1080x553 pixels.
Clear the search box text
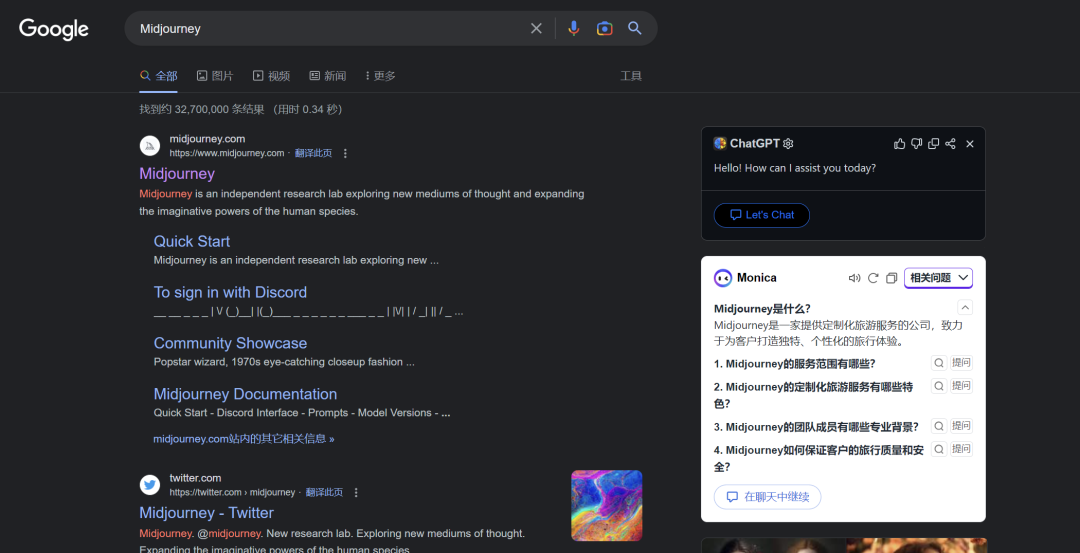[536, 29]
